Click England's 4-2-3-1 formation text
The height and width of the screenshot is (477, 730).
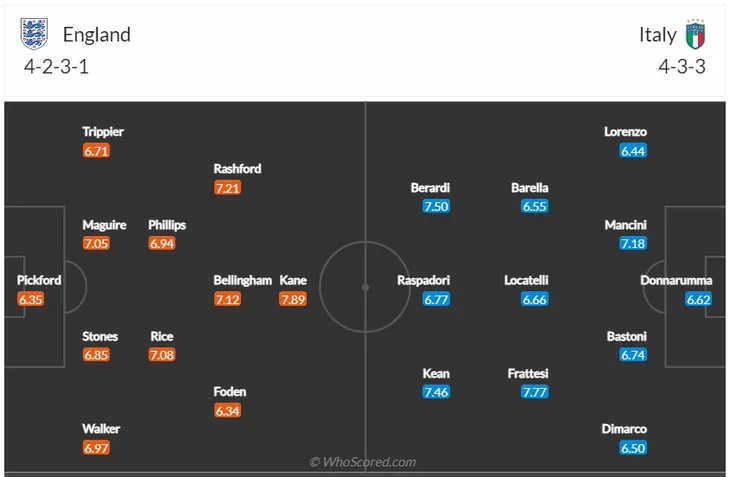click(56, 67)
